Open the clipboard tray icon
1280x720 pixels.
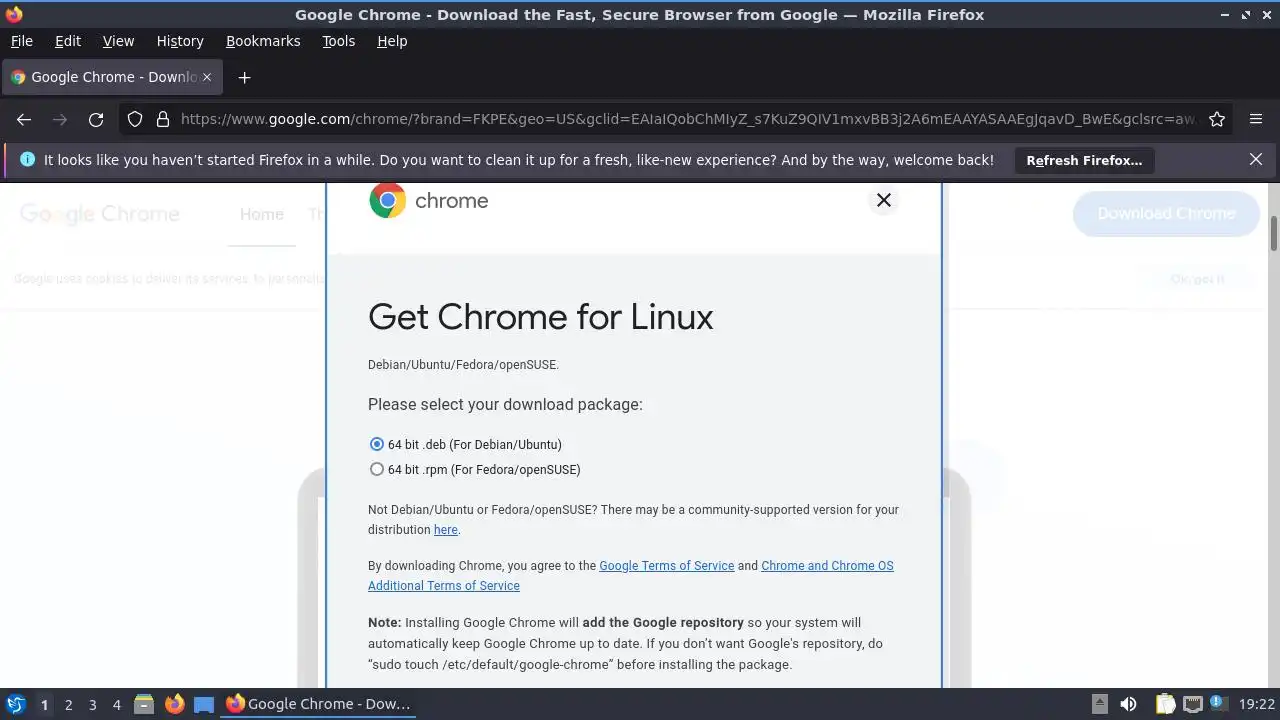1165,704
